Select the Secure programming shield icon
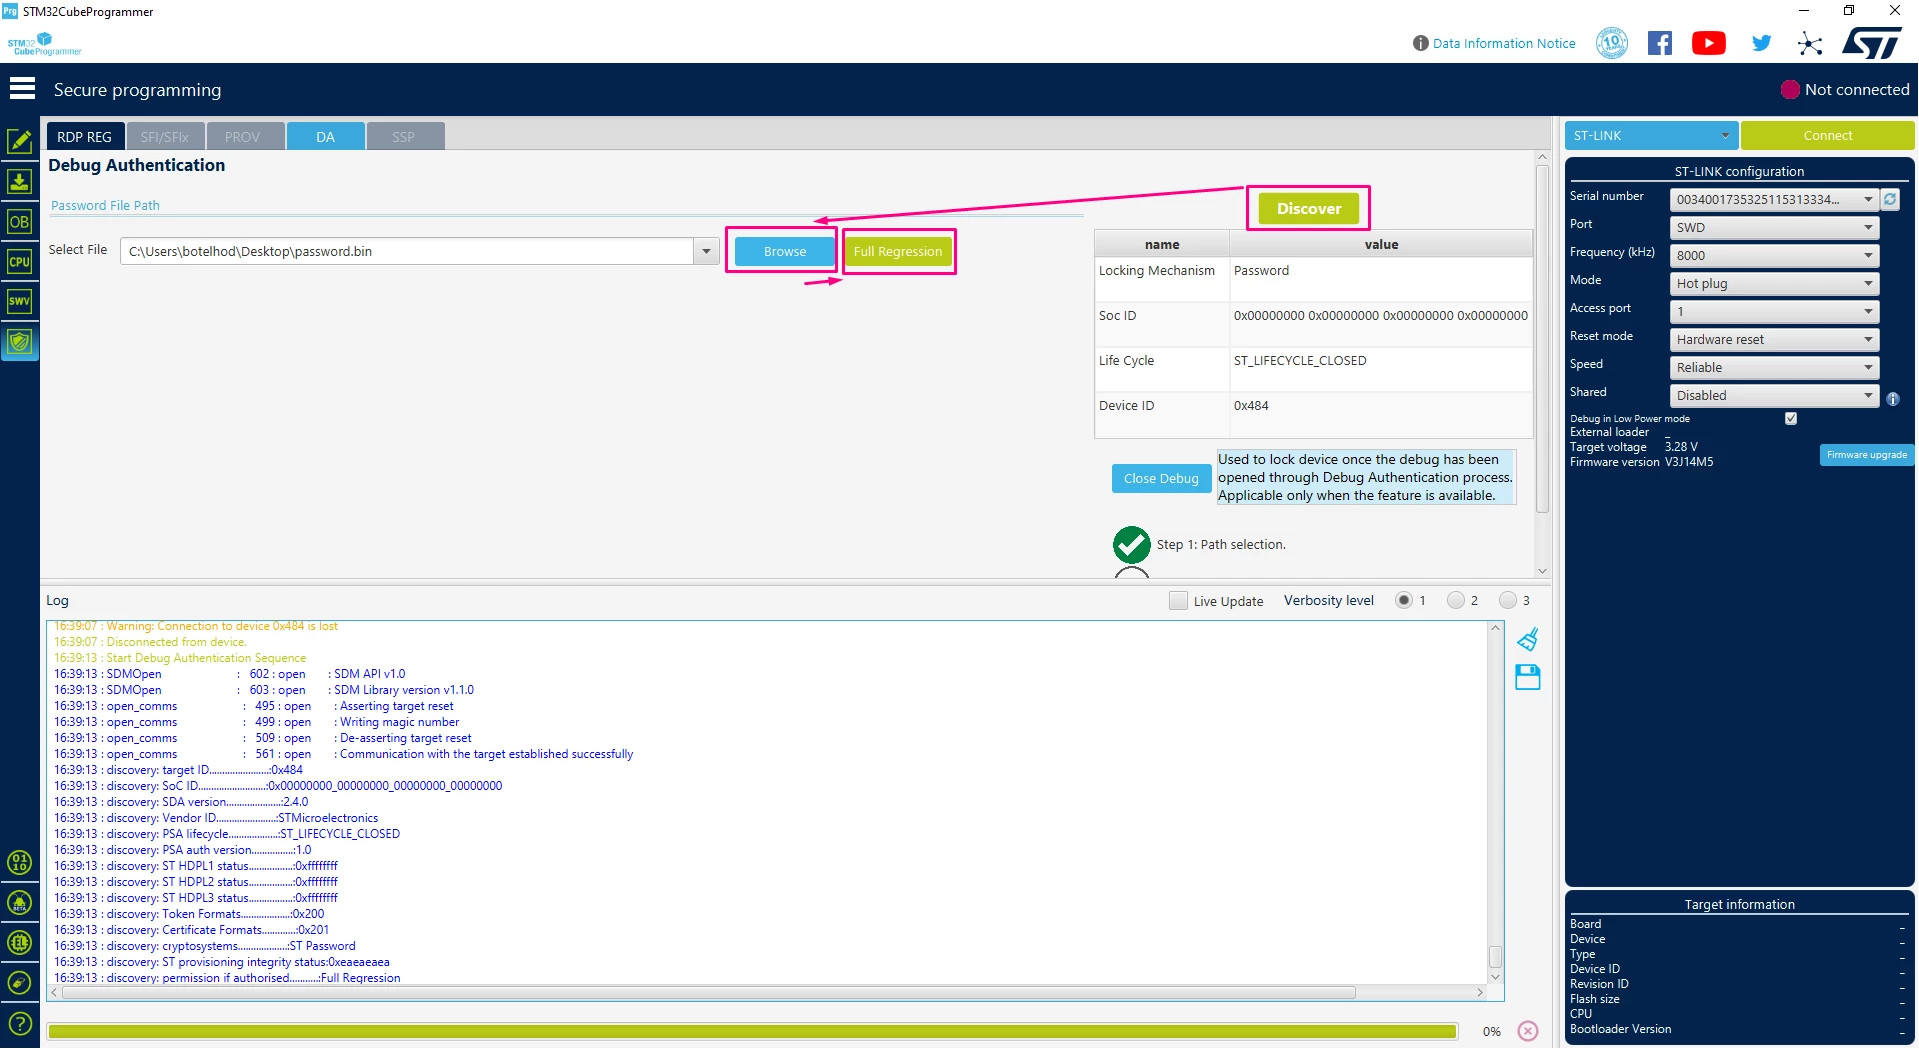Image resolution: width=1919 pixels, height=1050 pixels. coord(19,342)
